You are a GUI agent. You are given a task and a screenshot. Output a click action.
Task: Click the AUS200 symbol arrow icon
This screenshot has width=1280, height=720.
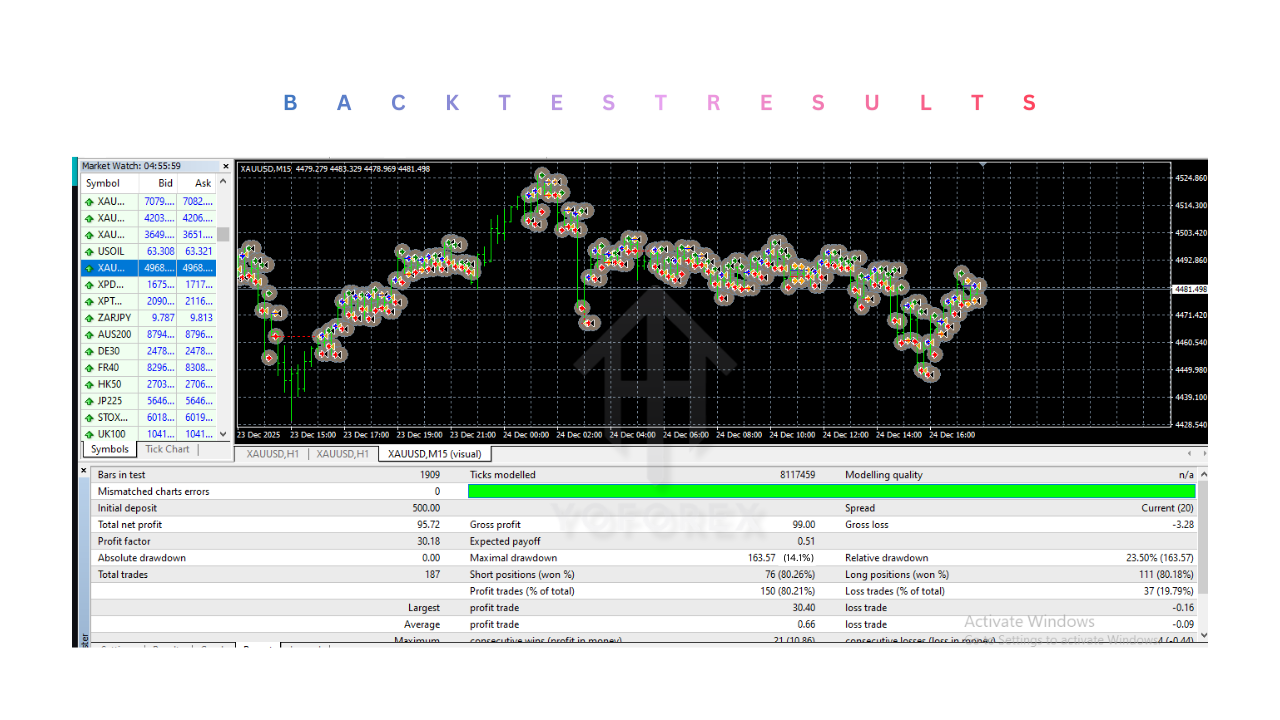tap(89, 335)
